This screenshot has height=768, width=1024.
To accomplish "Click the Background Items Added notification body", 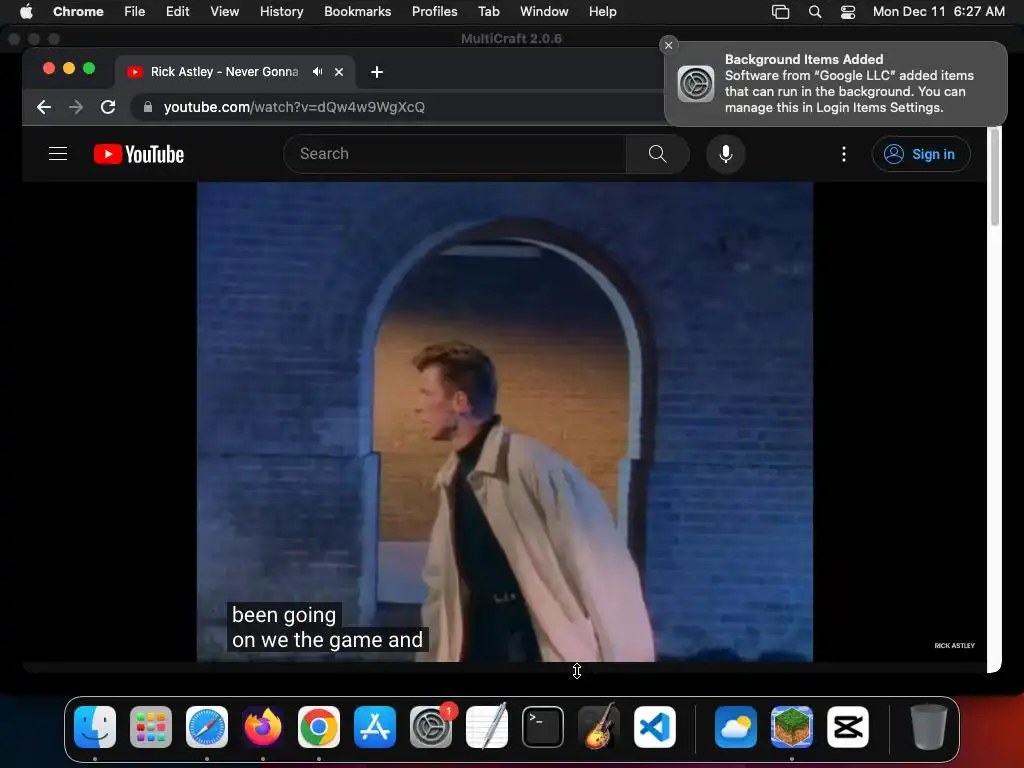I will click(836, 84).
